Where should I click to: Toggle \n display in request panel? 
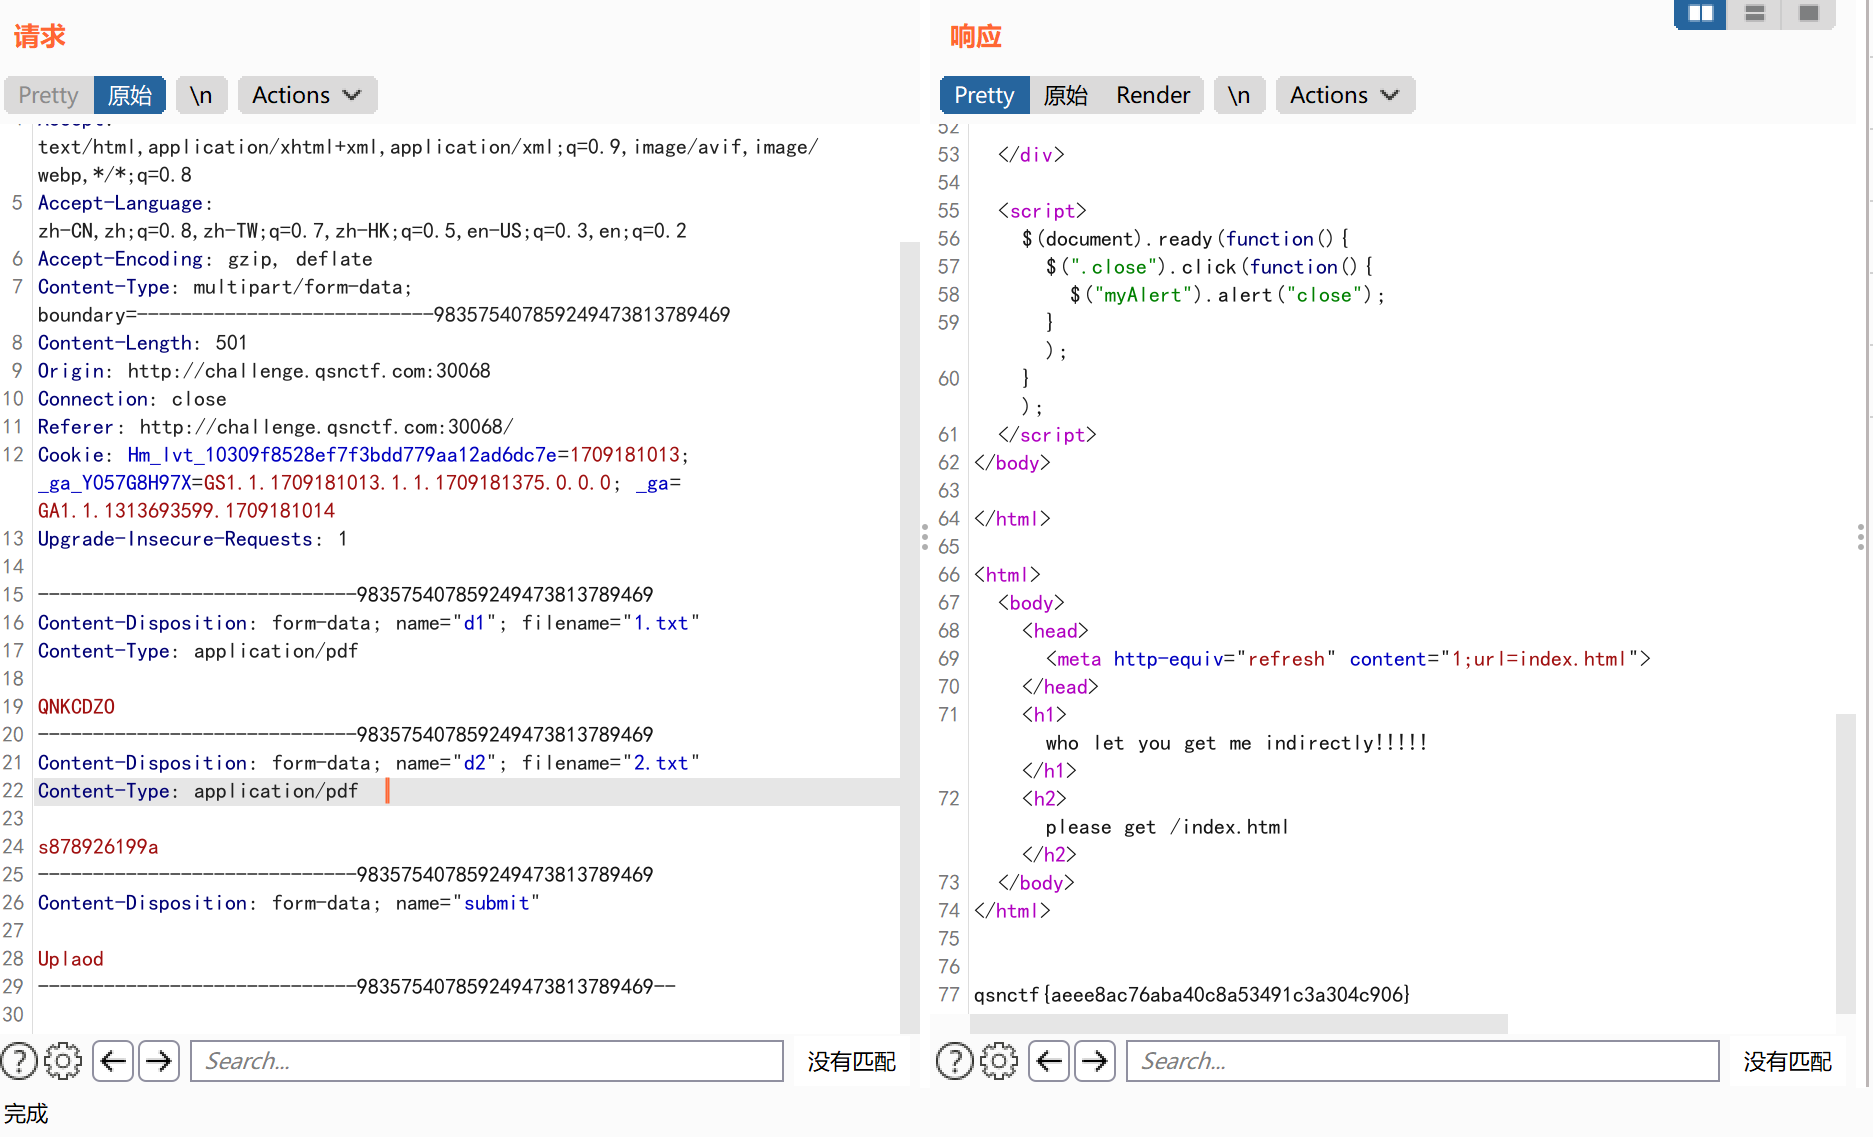coord(201,95)
